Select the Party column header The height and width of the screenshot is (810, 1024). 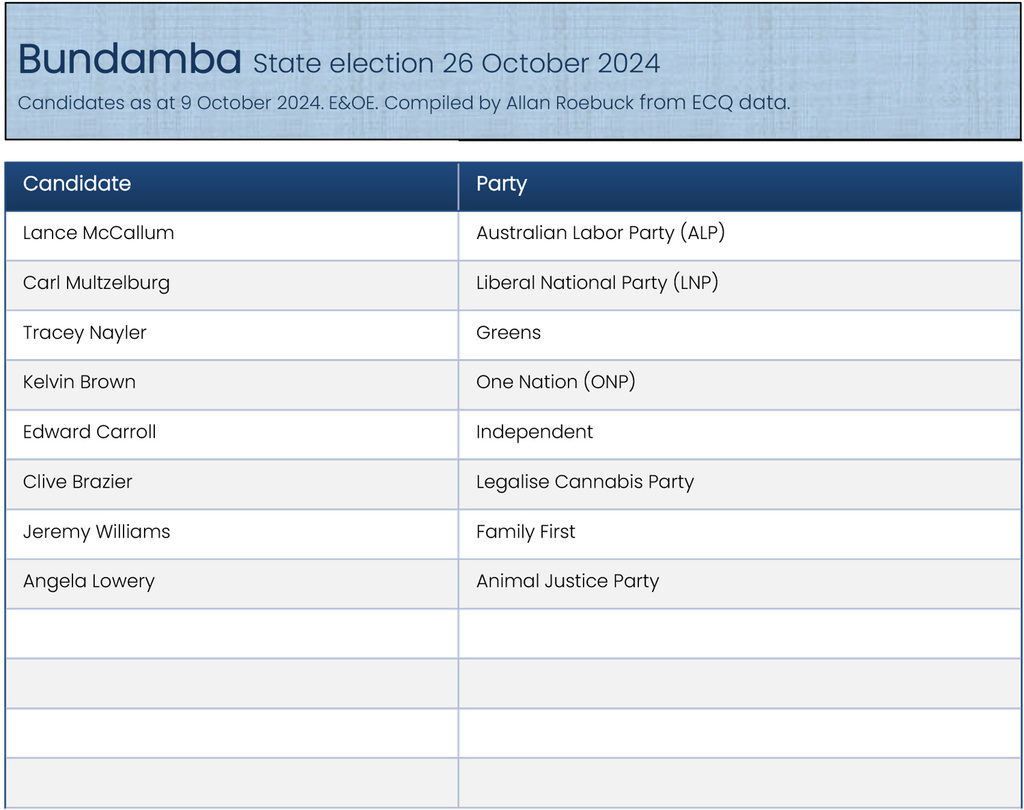[x=501, y=184]
